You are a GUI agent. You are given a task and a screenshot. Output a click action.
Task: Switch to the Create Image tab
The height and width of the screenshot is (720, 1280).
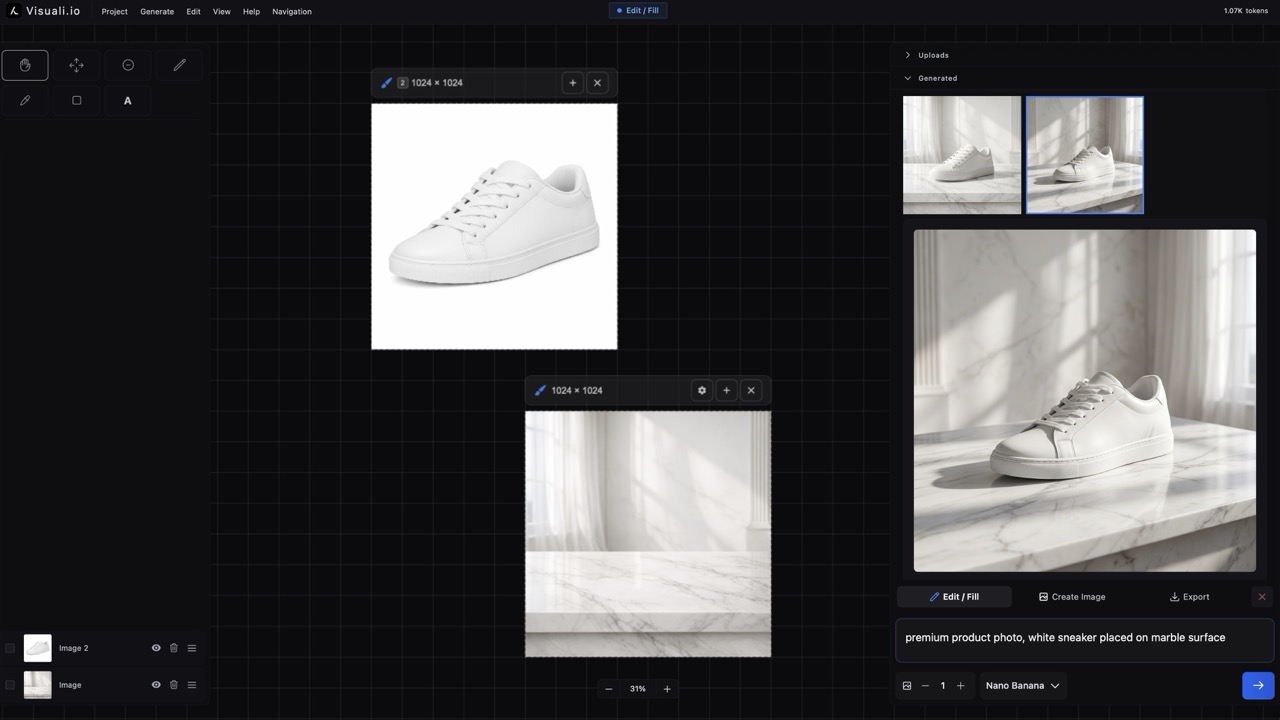pyautogui.click(x=1071, y=597)
